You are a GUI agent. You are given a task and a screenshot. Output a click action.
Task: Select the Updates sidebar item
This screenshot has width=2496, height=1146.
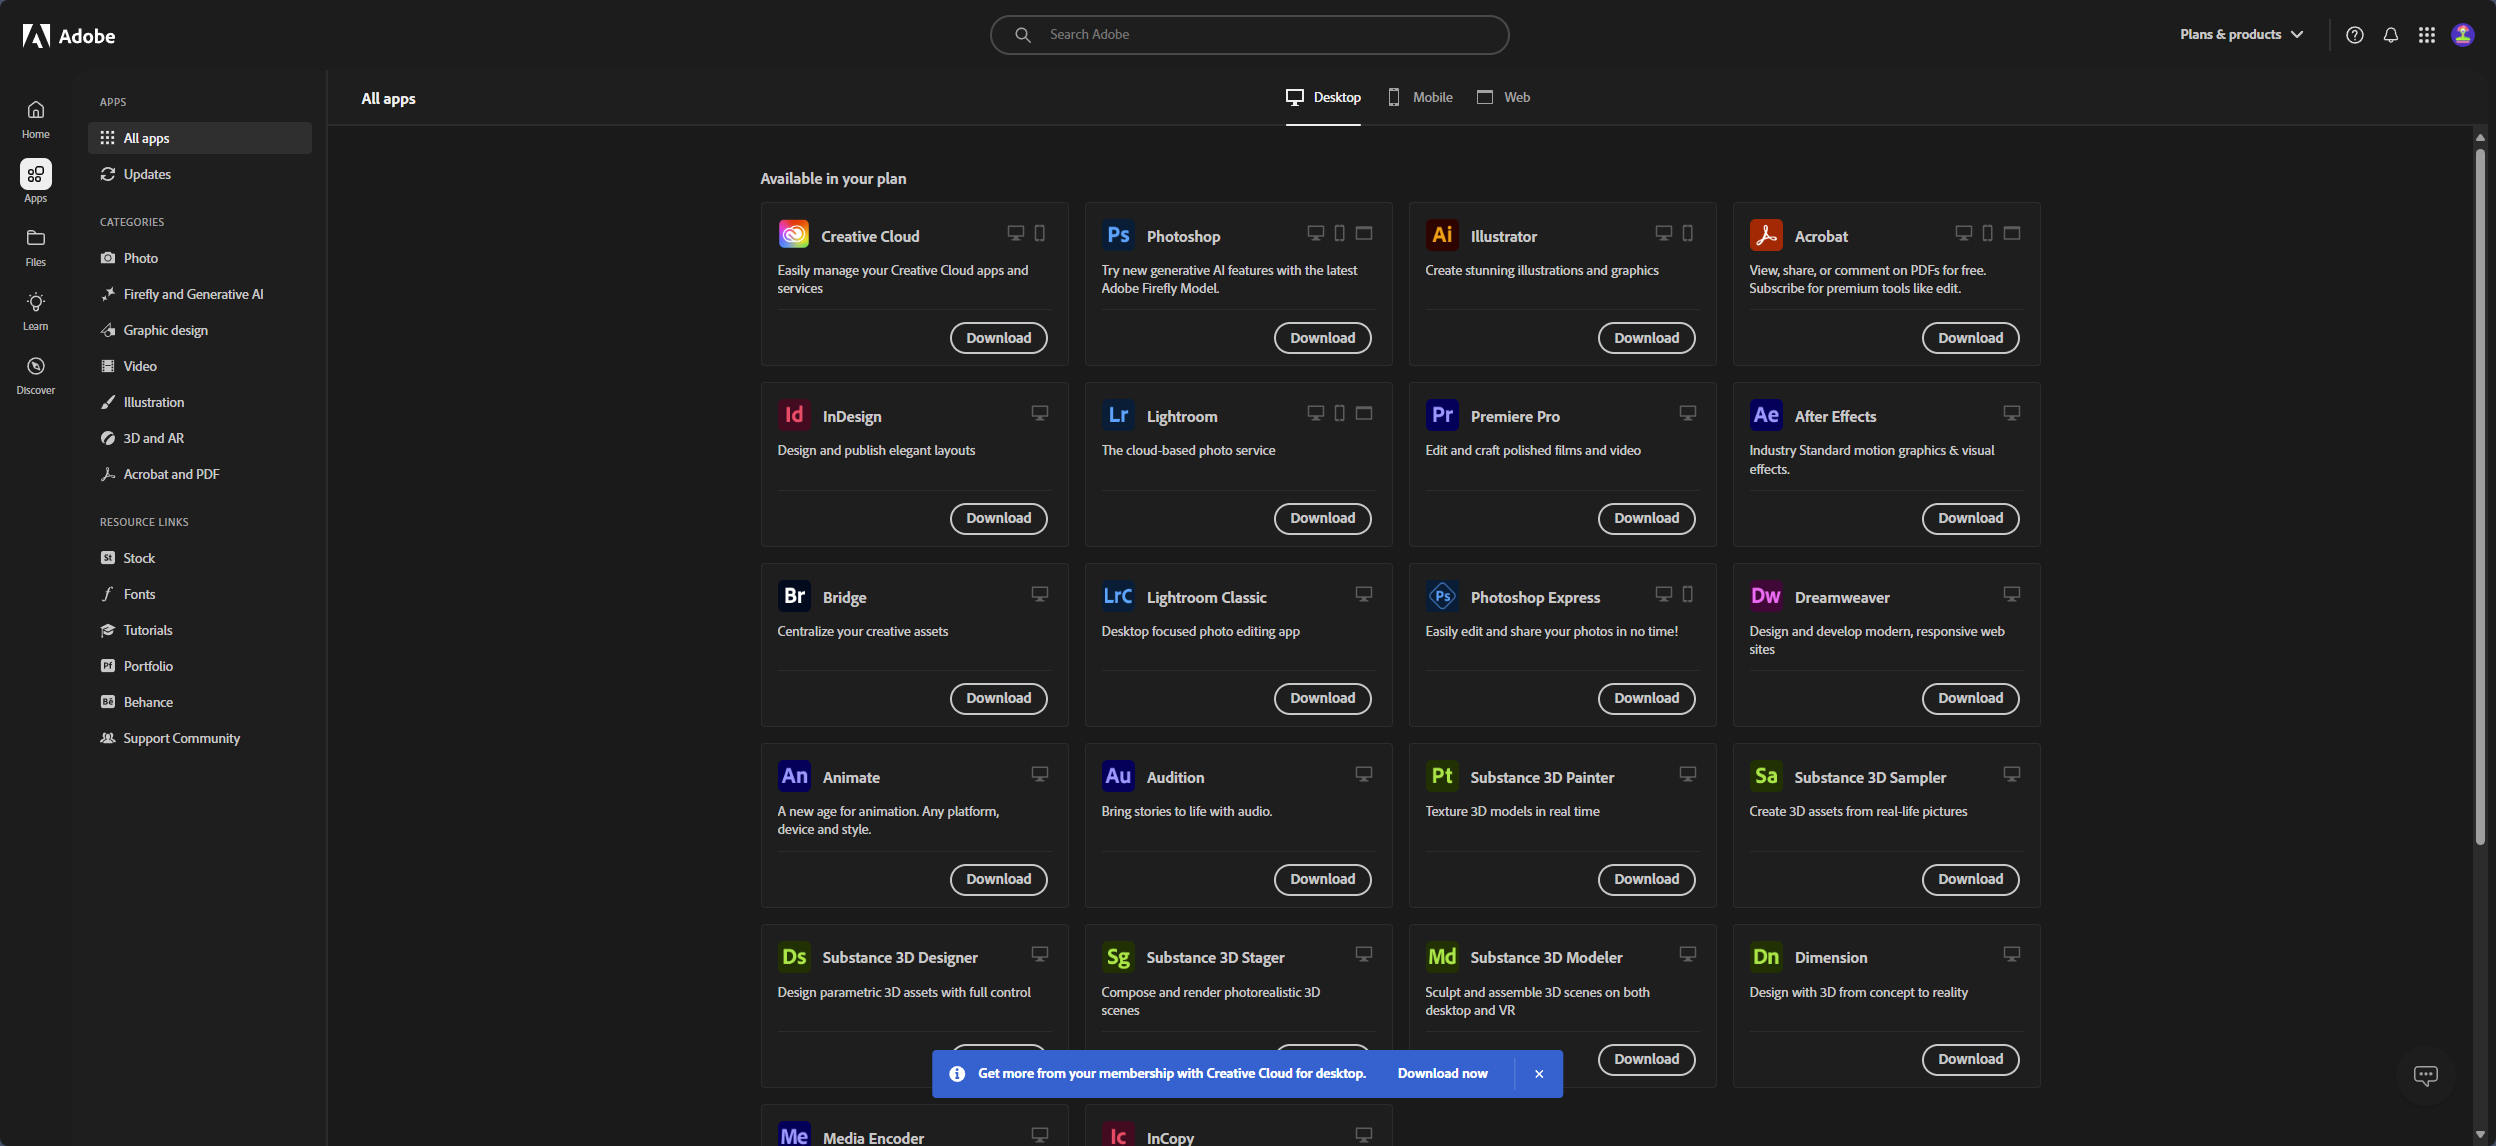[x=147, y=174]
